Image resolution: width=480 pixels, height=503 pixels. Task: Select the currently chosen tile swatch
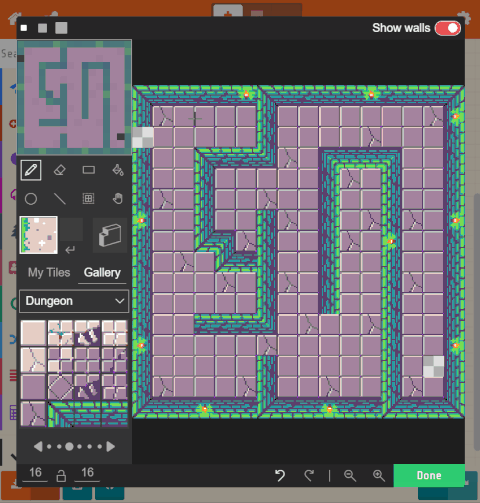[39, 235]
